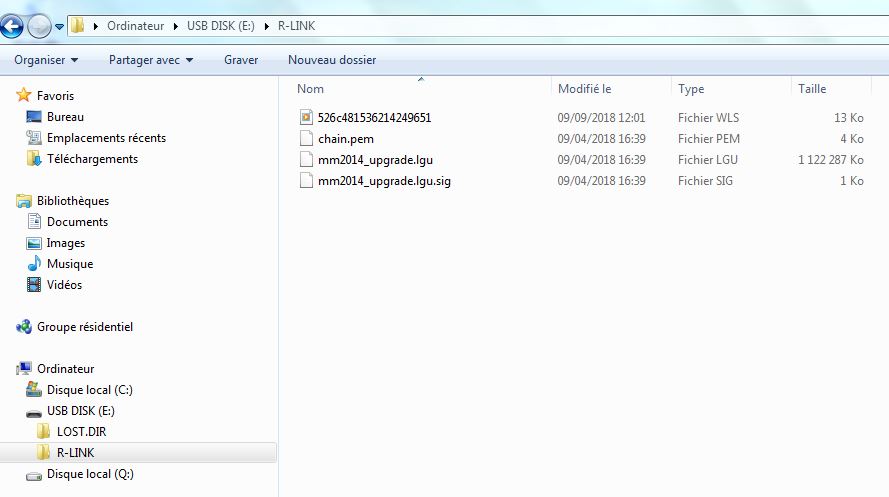Click R-LINK folder icon in tree
This screenshot has height=497, width=889.
coord(44,452)
